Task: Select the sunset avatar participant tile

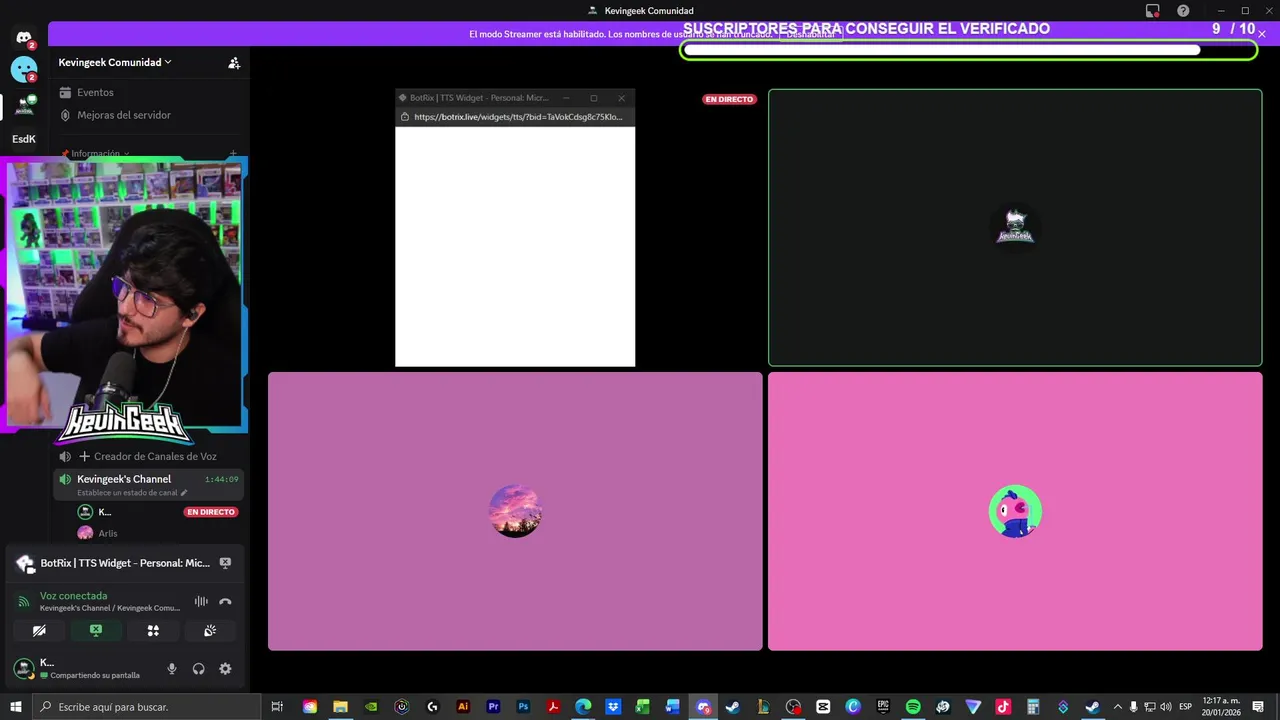Action: click(515, 511)
